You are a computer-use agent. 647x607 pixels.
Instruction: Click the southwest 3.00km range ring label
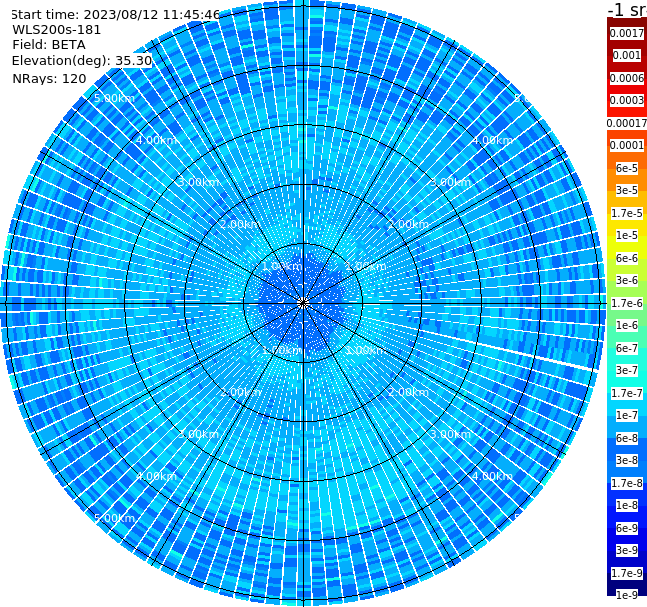pos(198,434)
